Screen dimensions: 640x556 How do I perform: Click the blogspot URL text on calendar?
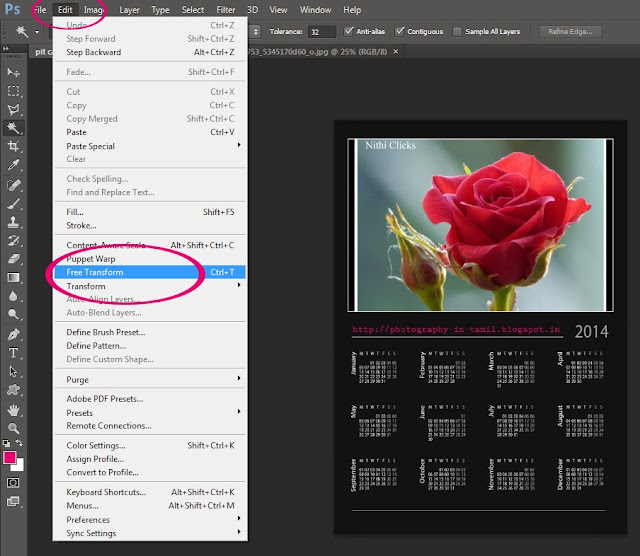tap(456, 329)
